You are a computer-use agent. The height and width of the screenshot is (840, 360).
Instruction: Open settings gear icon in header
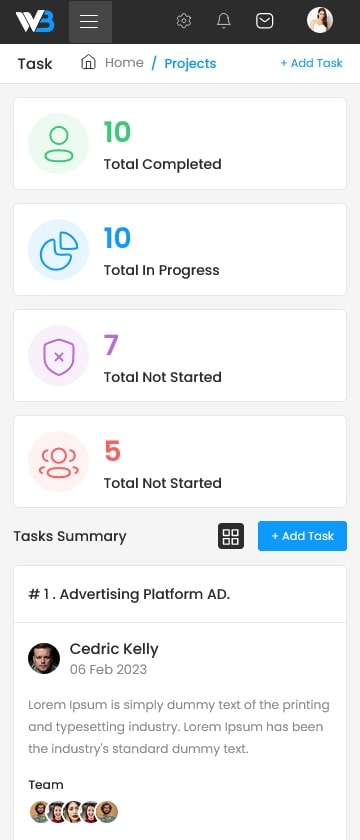click(x=184, y=21)
